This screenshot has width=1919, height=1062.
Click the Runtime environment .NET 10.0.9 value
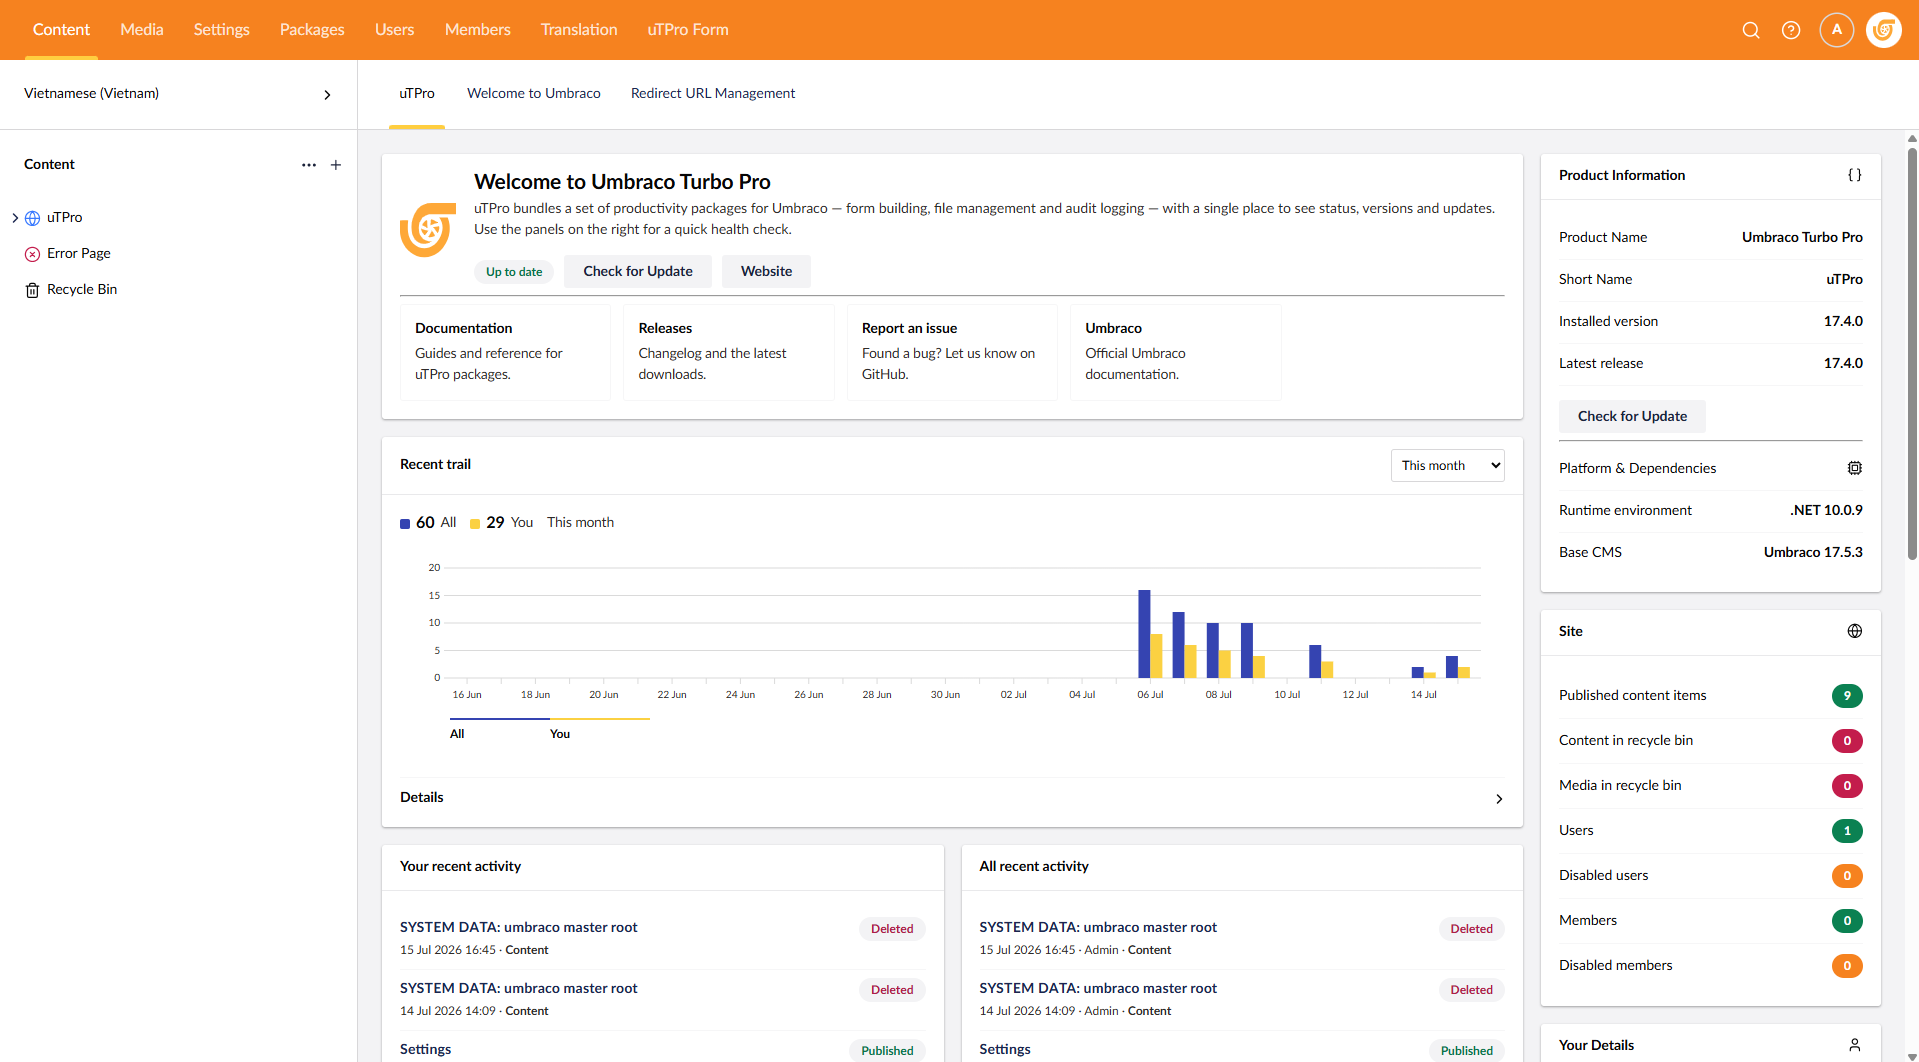[x=1826, y=511]
